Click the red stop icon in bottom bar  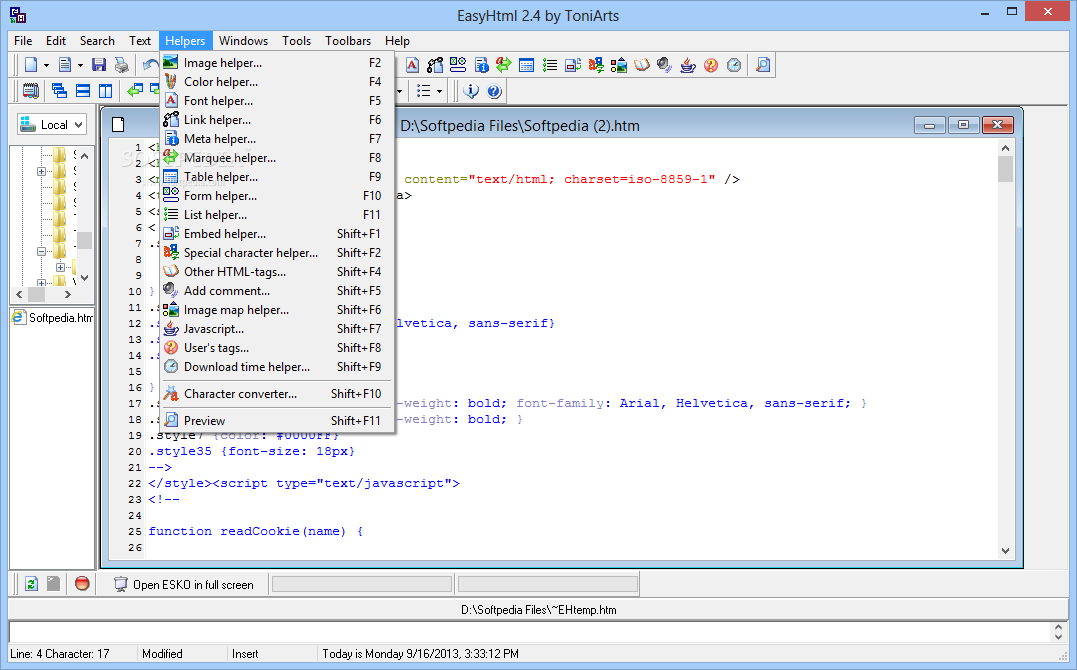coord(82,584)
